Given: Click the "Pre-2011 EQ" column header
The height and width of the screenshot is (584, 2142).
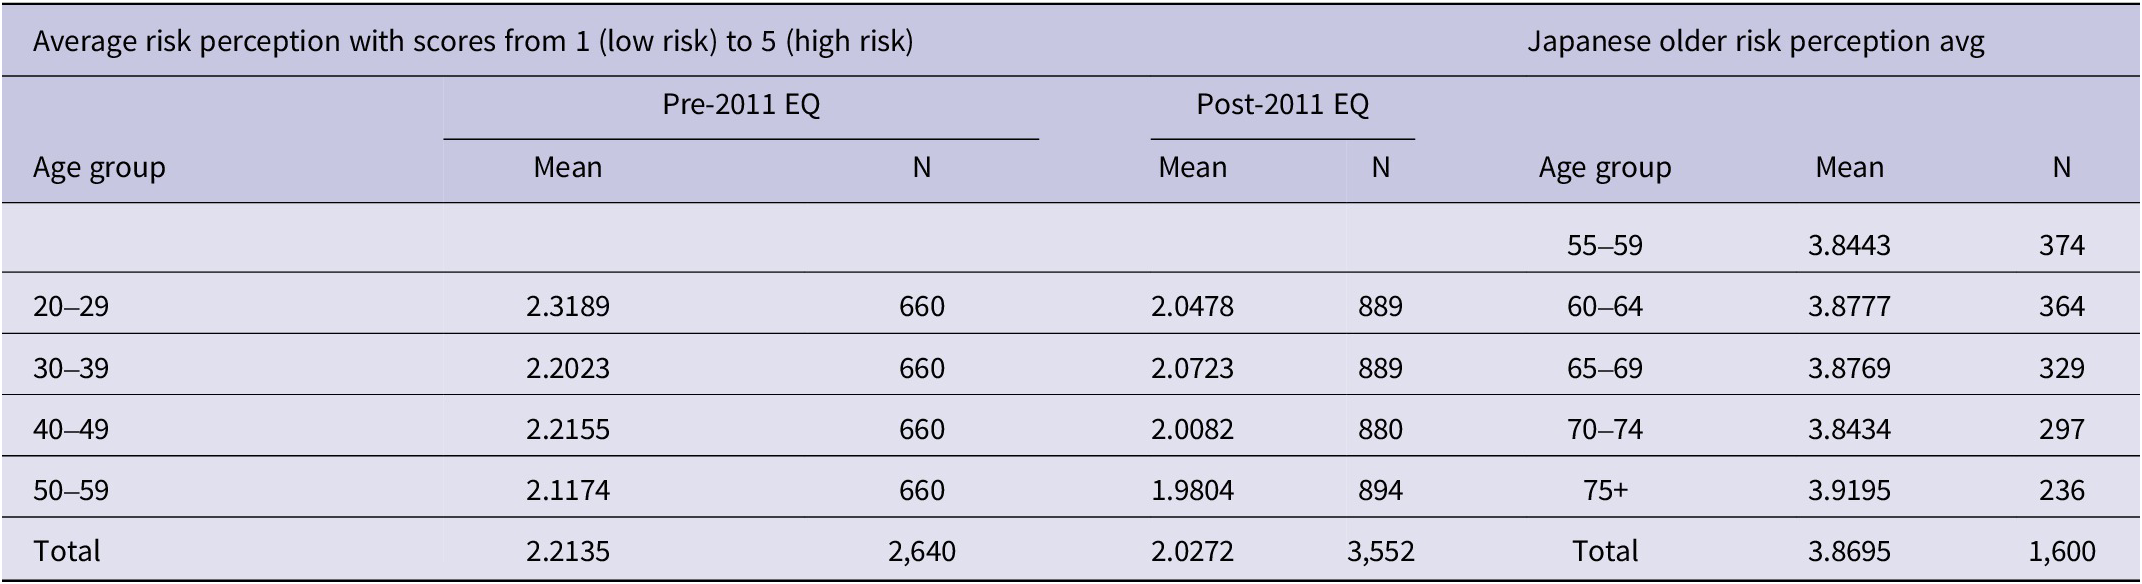Looking at the screenshot, I should 741,105.
